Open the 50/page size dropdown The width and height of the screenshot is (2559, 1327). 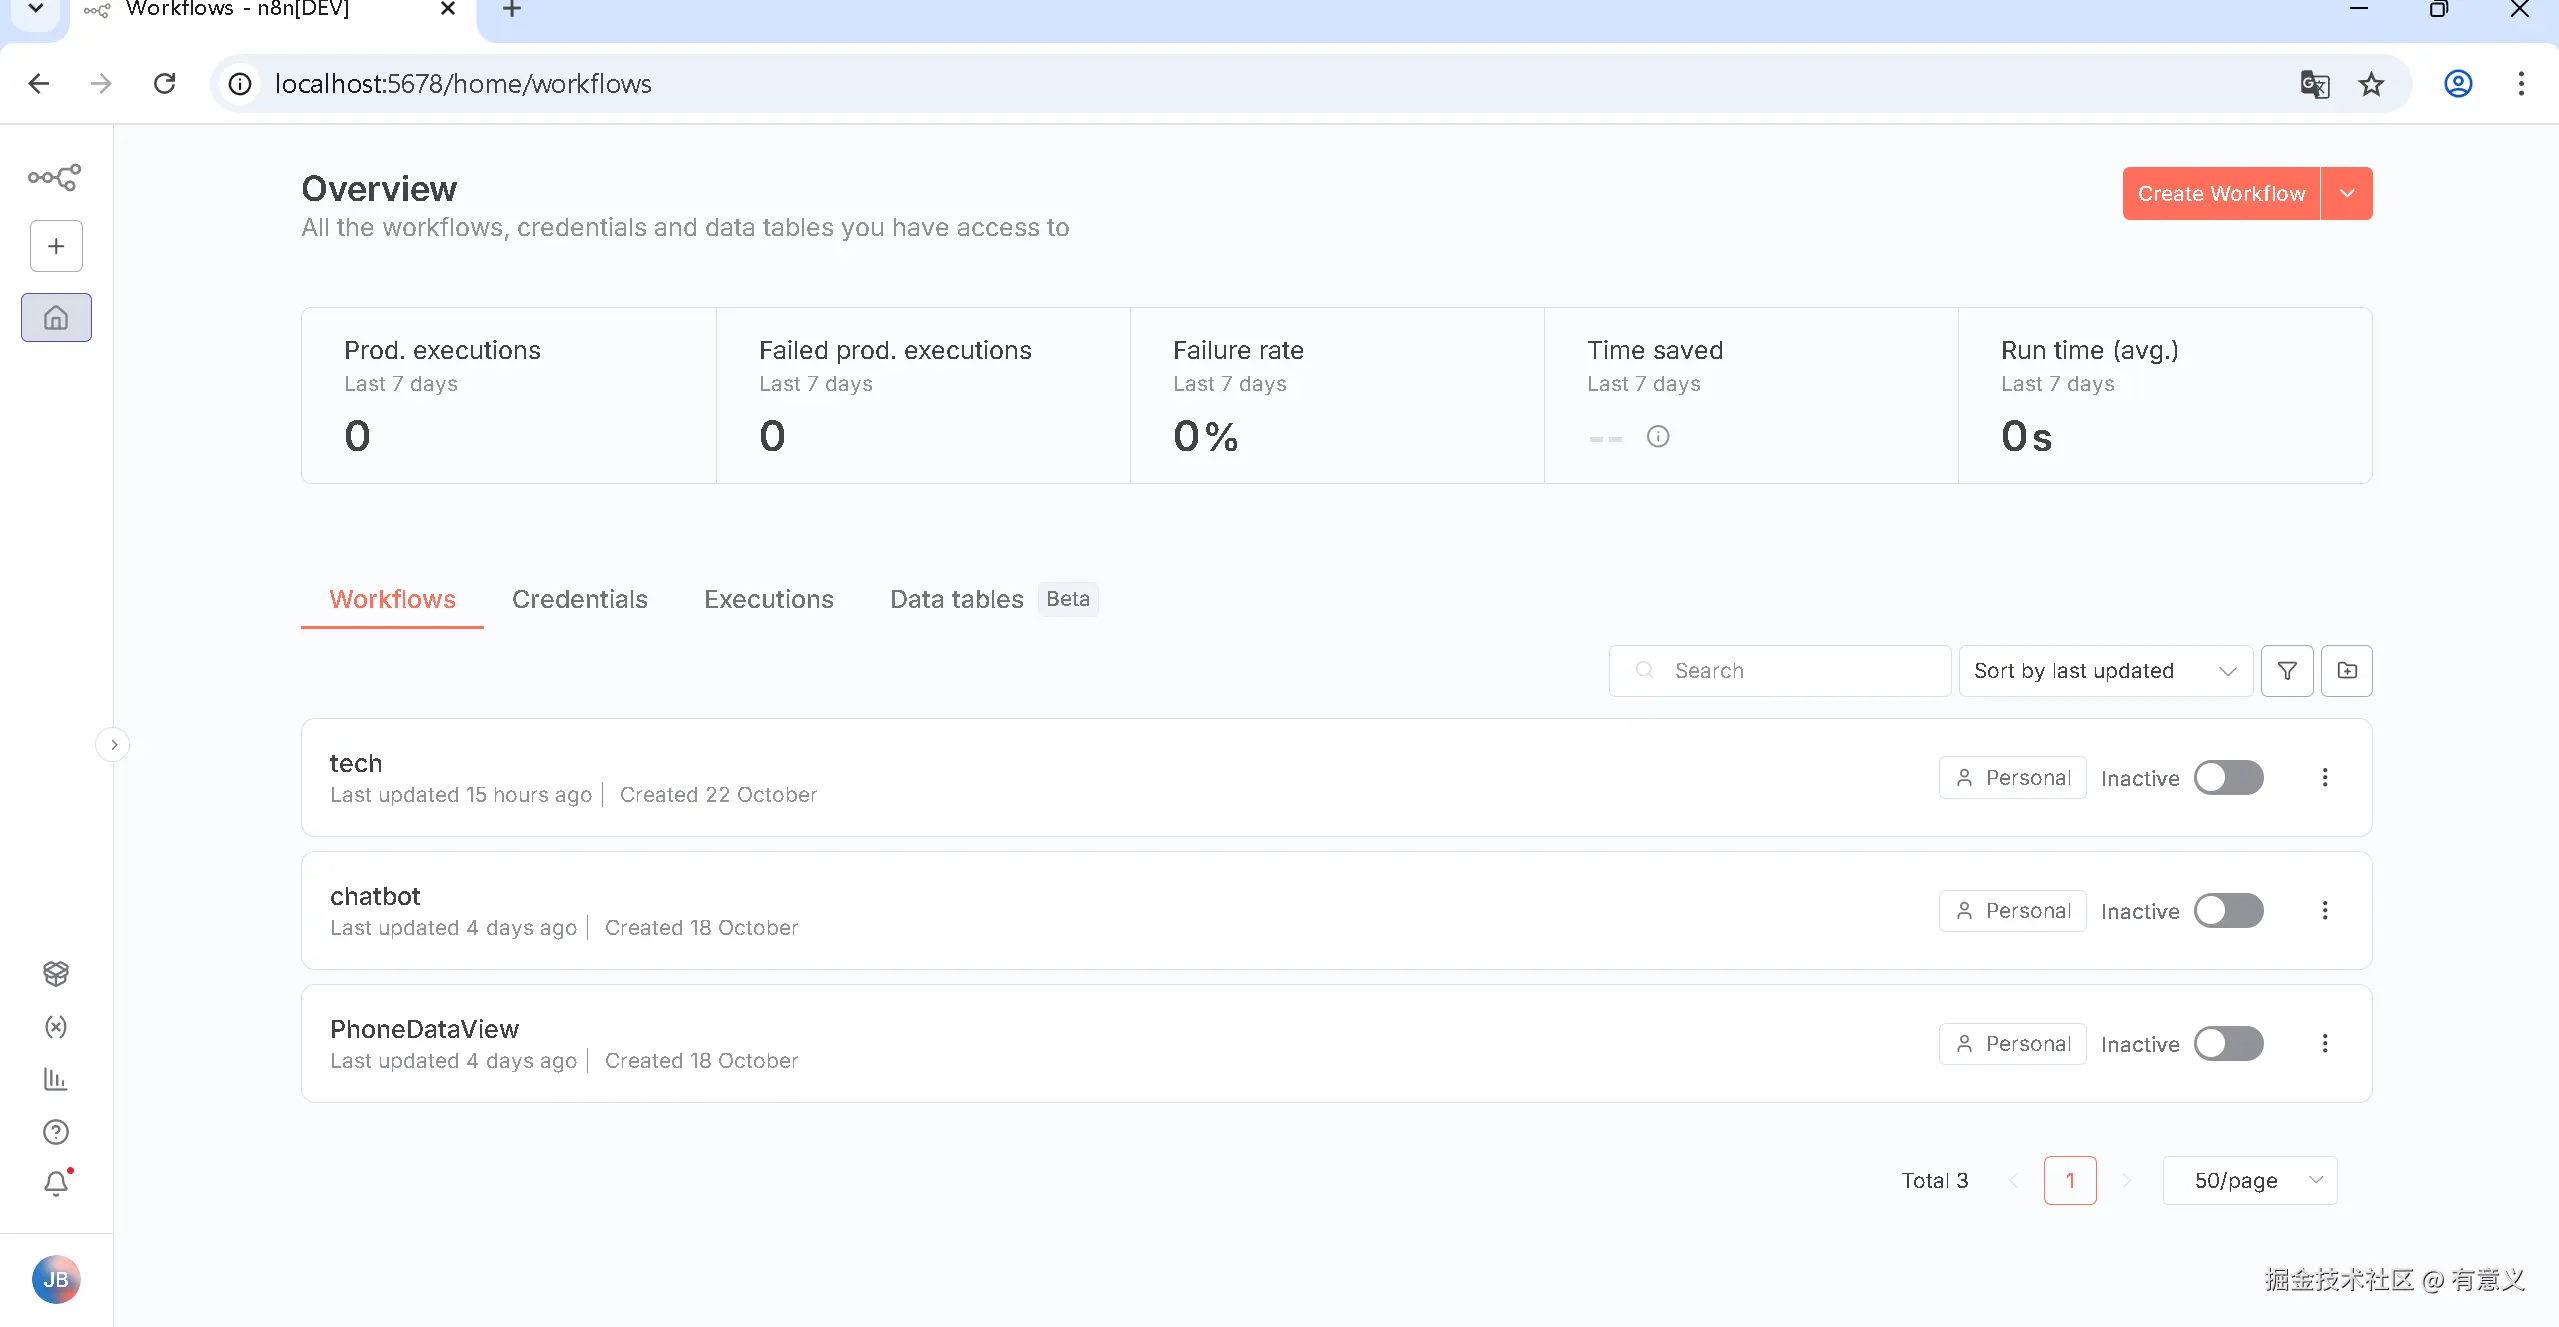coord(2249,1181)
